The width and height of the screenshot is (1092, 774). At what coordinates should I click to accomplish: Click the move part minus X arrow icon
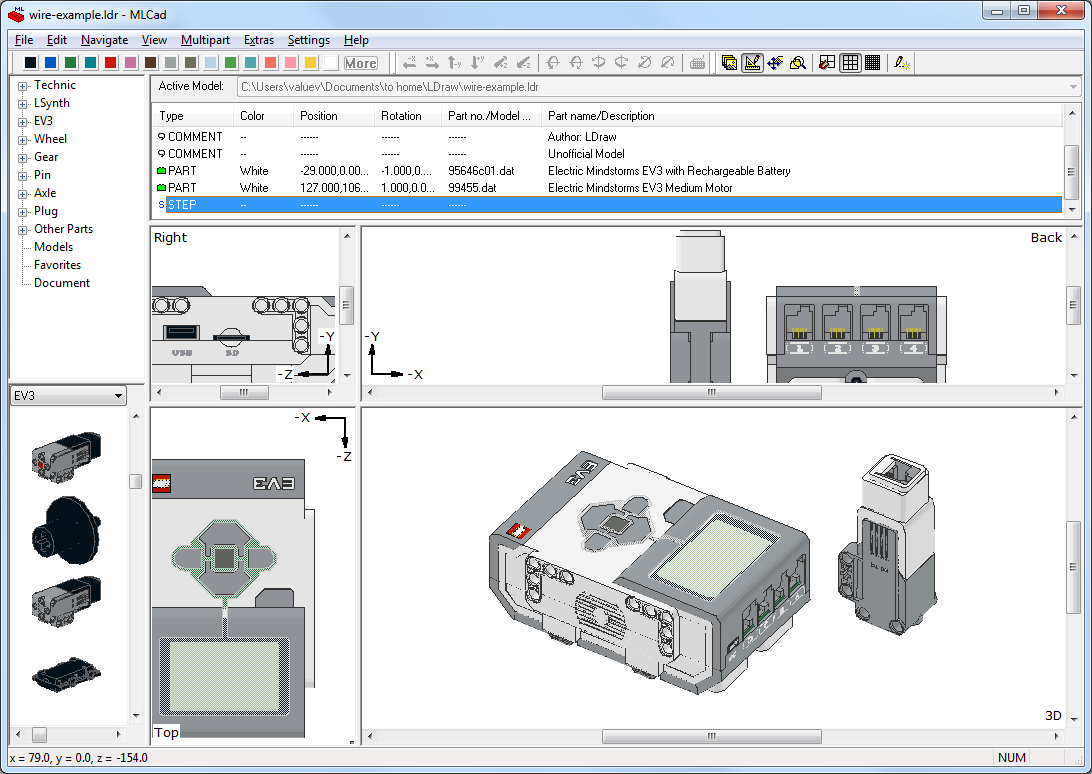410,63
